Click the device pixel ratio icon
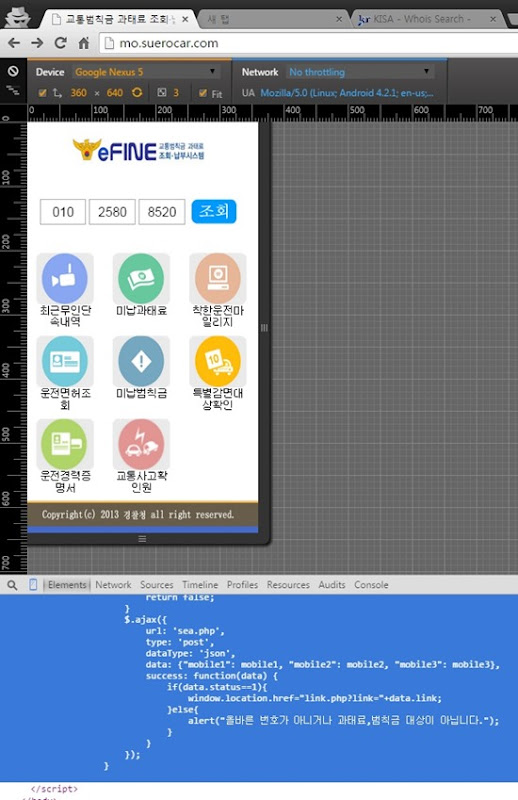The width and height of the screenshot is (518, 800). tap(162, 92)
